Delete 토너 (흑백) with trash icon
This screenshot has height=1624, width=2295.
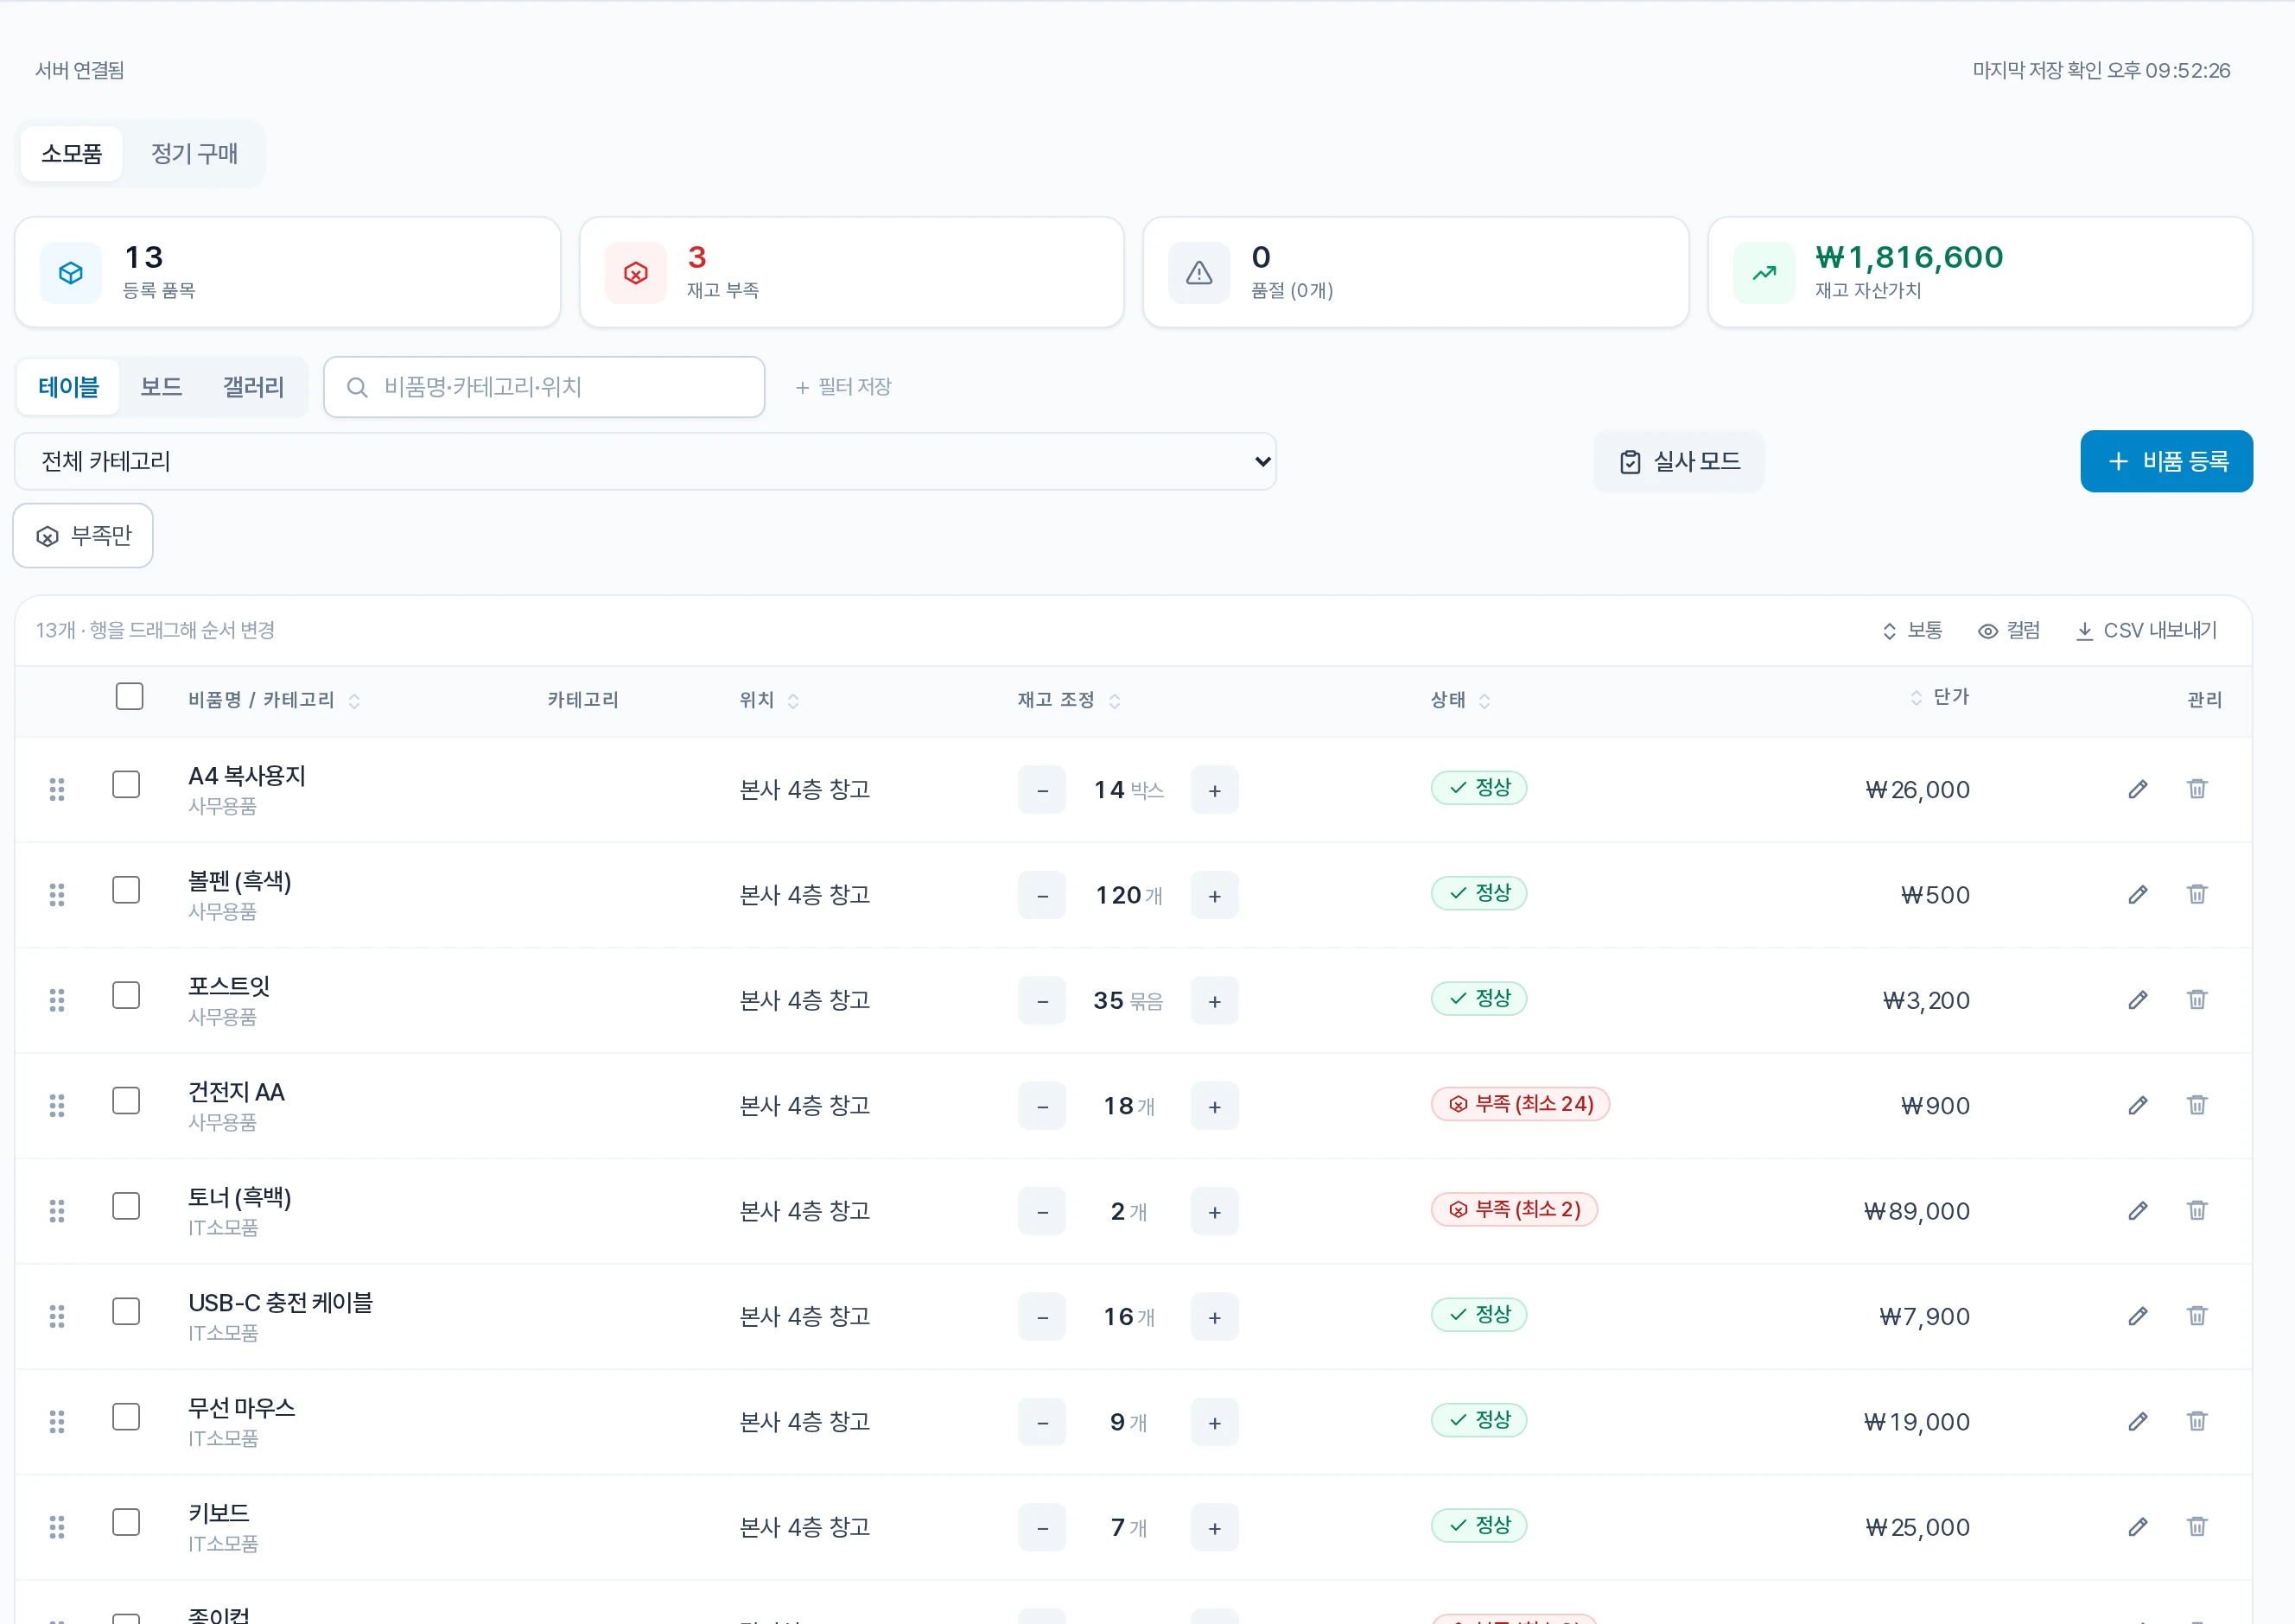pyautogui.click(x=2197, y=1211)
